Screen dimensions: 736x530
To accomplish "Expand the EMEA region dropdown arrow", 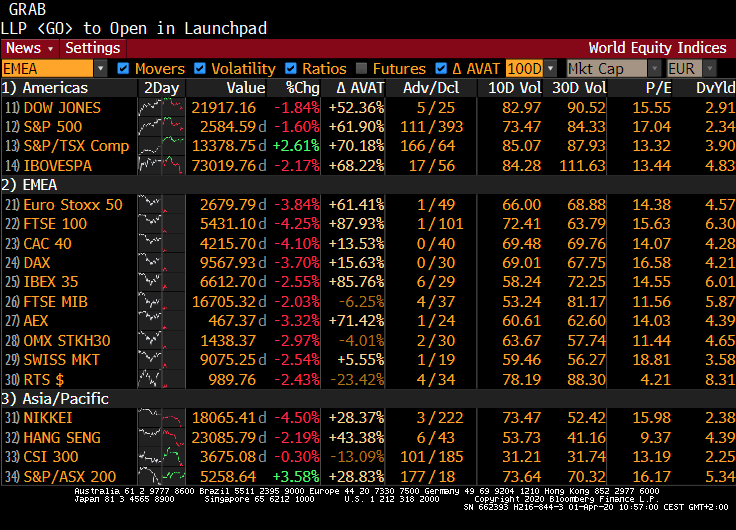I will click(x=100, y=69).
